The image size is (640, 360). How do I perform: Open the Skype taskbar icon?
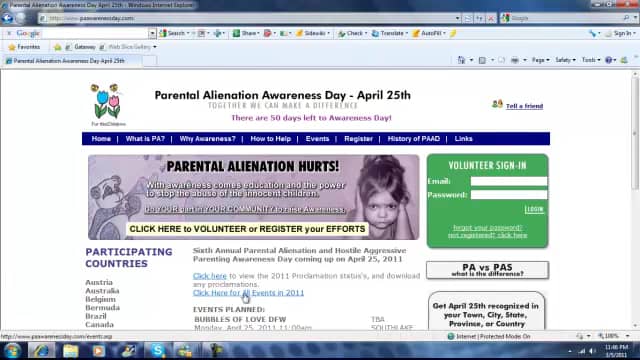point(158,351)
